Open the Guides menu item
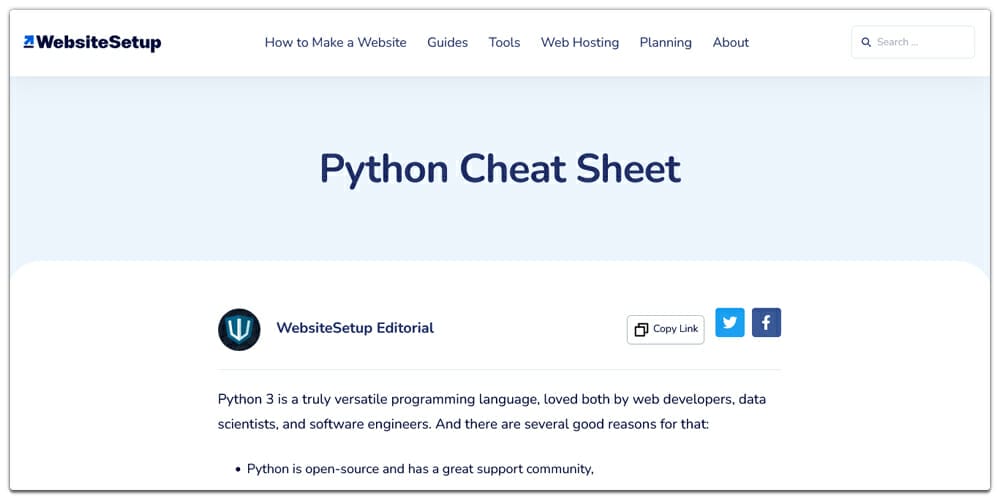The width and height of the screenshot is (1000, 500). tap(448, 42)
